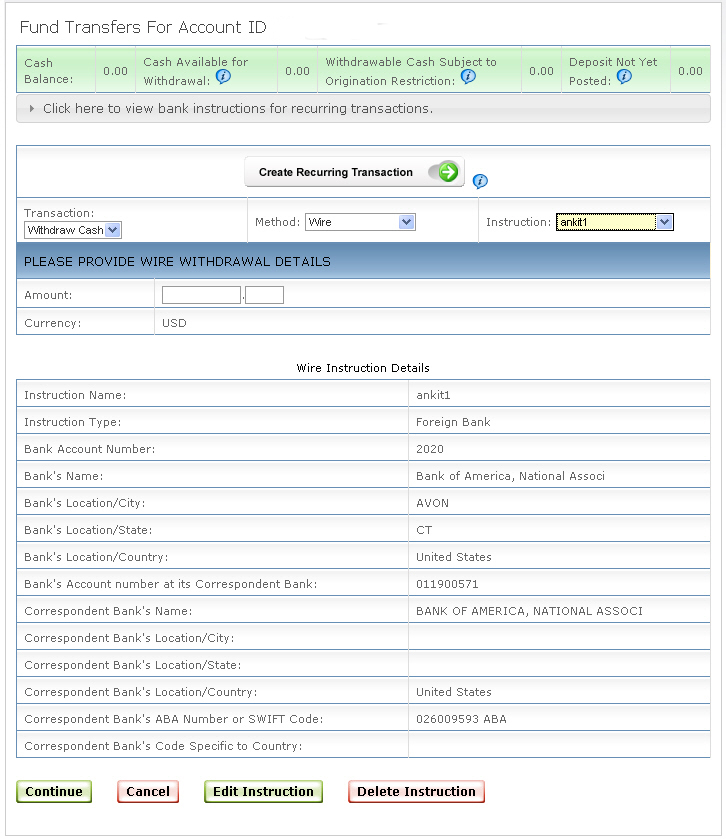Screen dimensions: 726x839
Task: Click the PLEASE PROVIDE WIRE WITHDRAWAL DETAILS header
Action: click(177, 262)
